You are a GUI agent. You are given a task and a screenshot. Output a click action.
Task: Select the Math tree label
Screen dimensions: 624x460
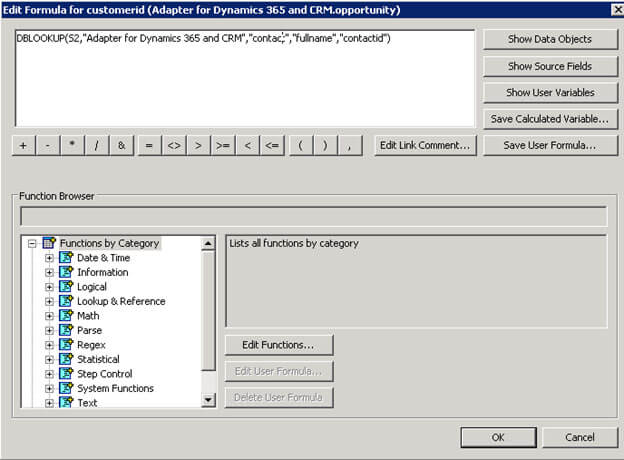pyautogui.click(x=88, y=316)
